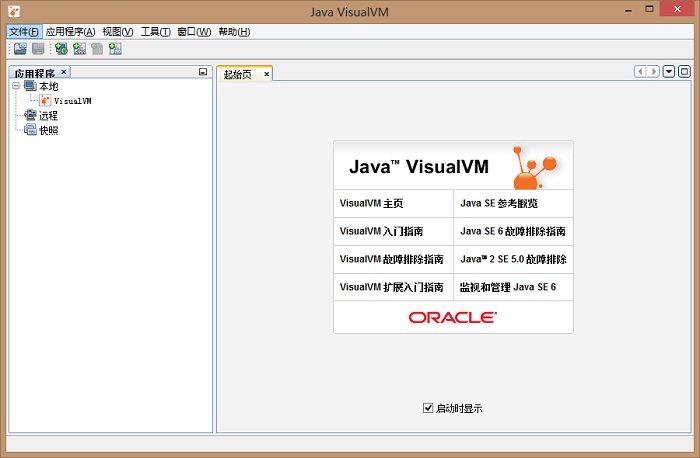Open the 视图(V) menu
The image size is (700, 458).
click(118, 32)
